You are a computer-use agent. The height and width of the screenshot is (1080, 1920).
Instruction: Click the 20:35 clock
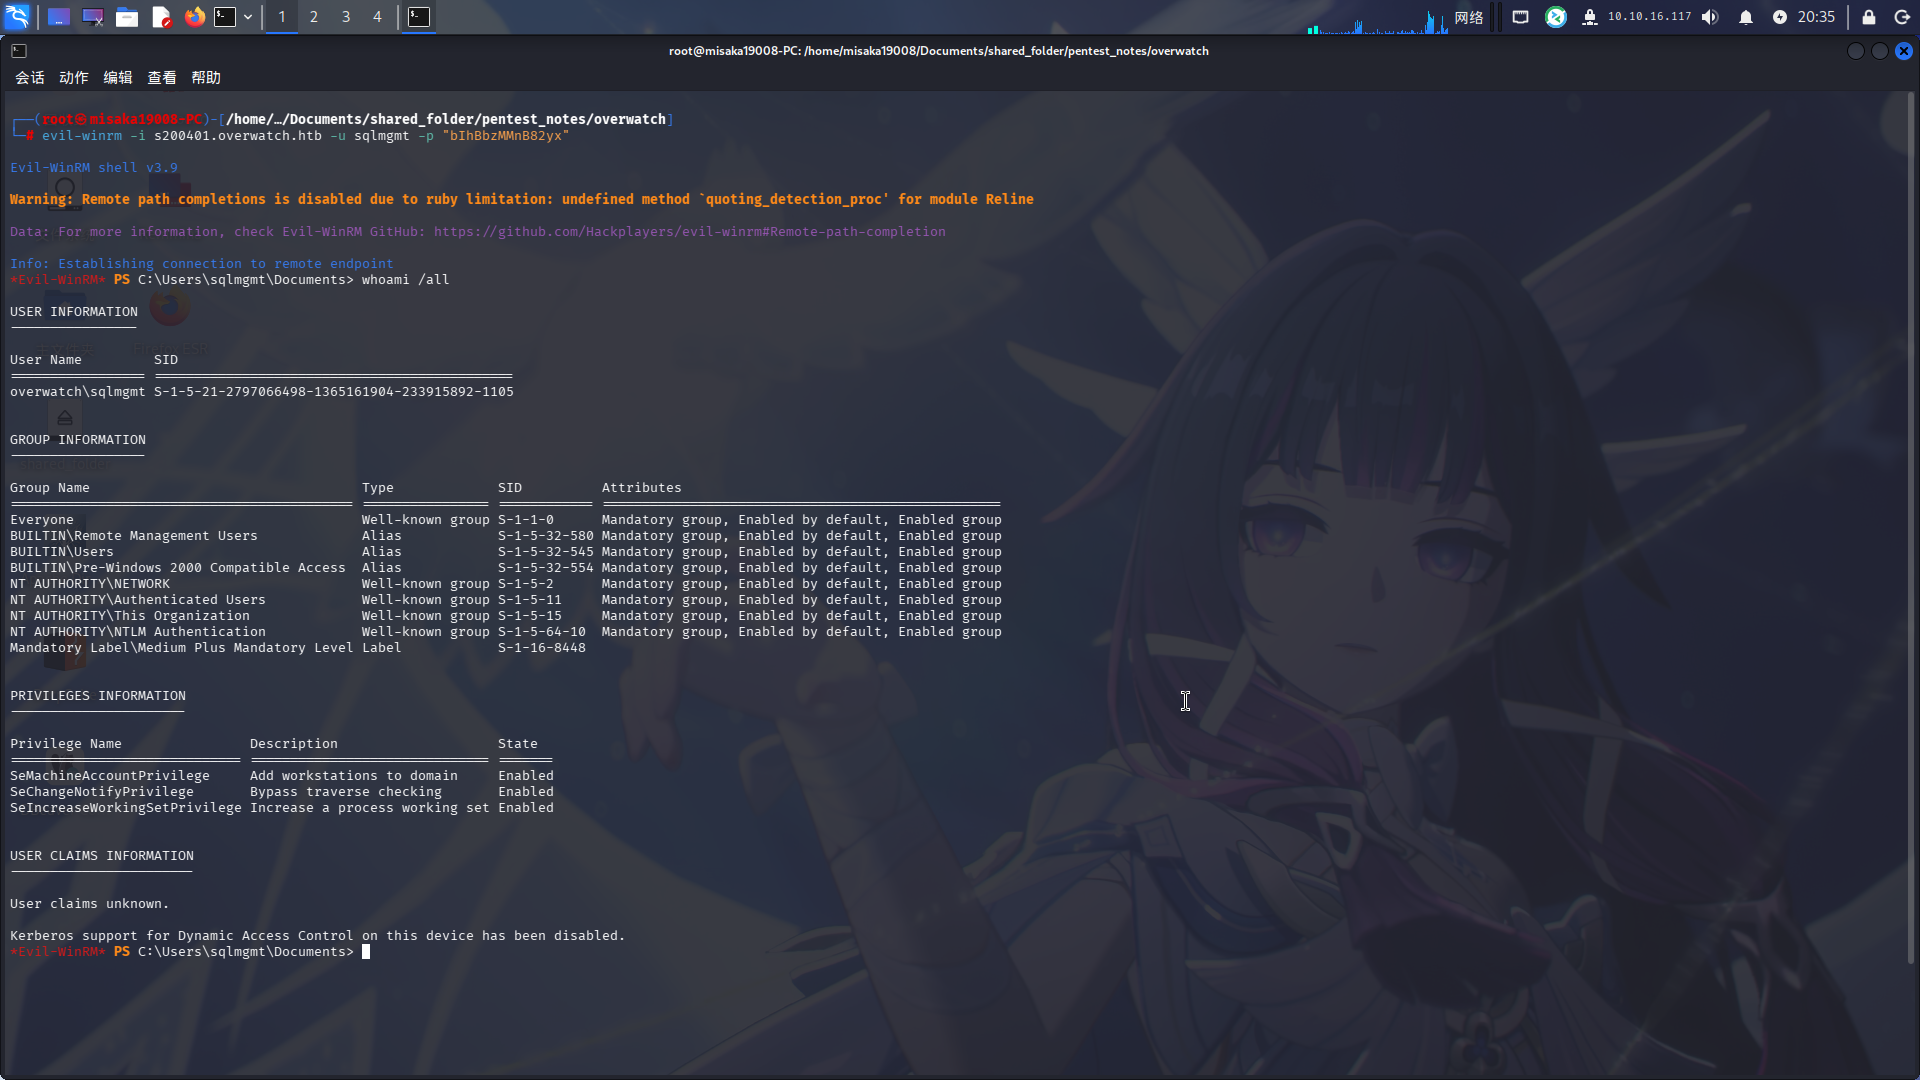[x=1816, y=17]
